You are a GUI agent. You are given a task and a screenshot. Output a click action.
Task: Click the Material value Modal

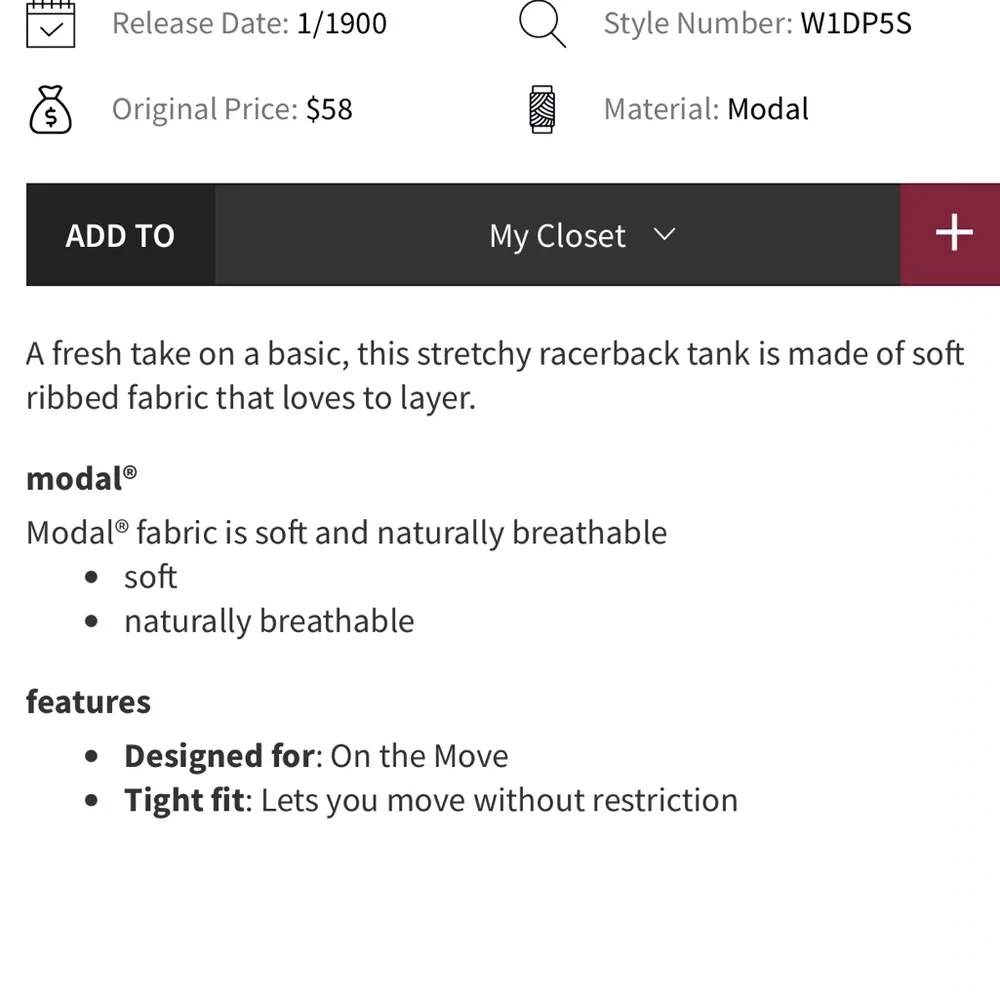tap(768, 109)
